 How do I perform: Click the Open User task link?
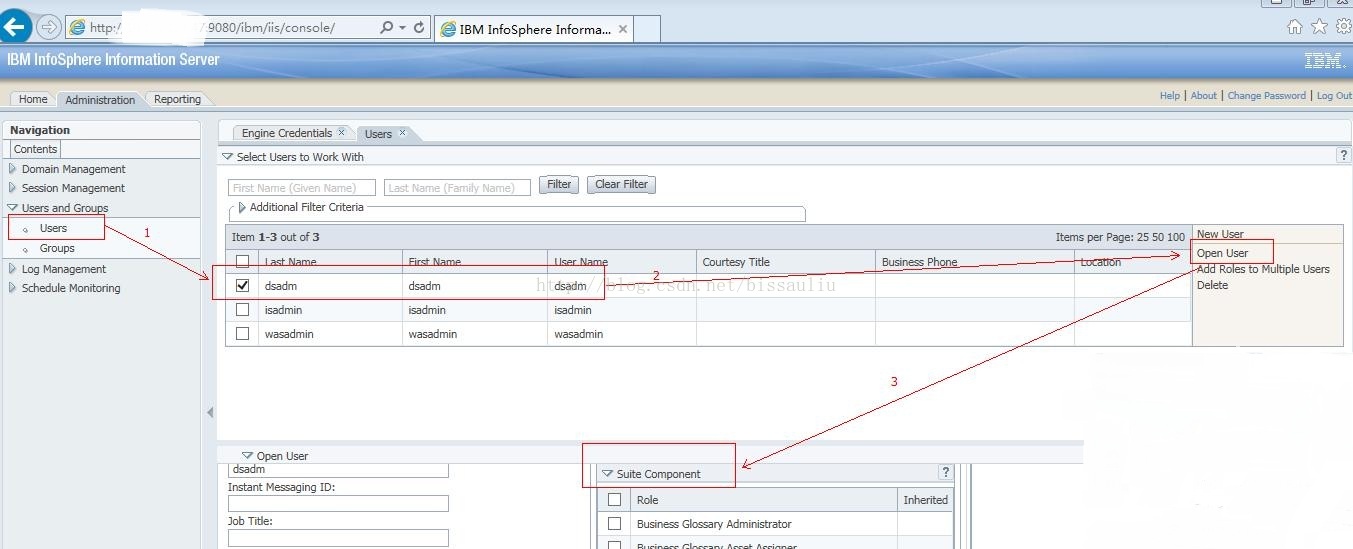[1222, 253]
